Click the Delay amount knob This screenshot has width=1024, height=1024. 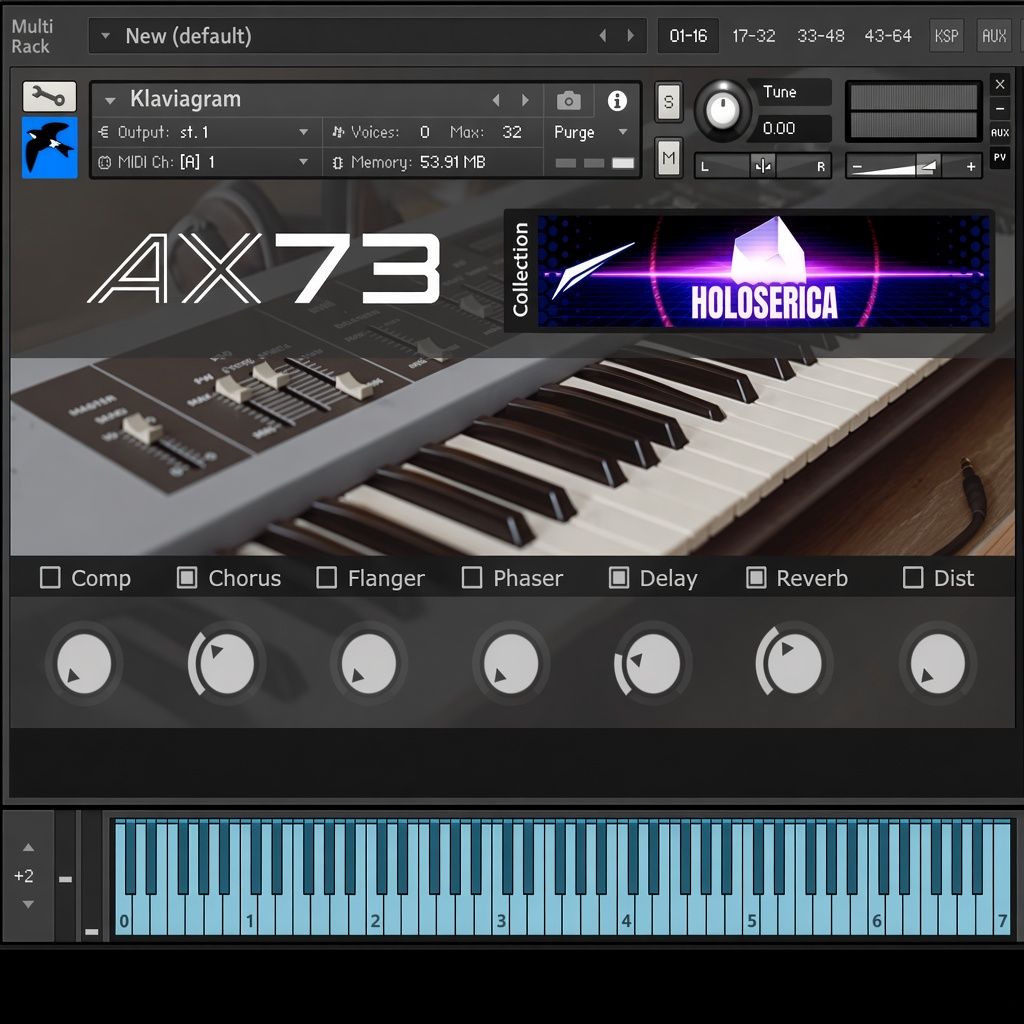point(653,663)
